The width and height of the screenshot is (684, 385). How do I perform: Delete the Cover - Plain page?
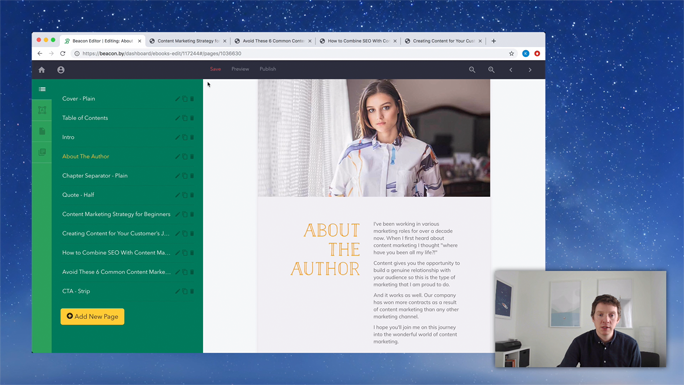192,99
